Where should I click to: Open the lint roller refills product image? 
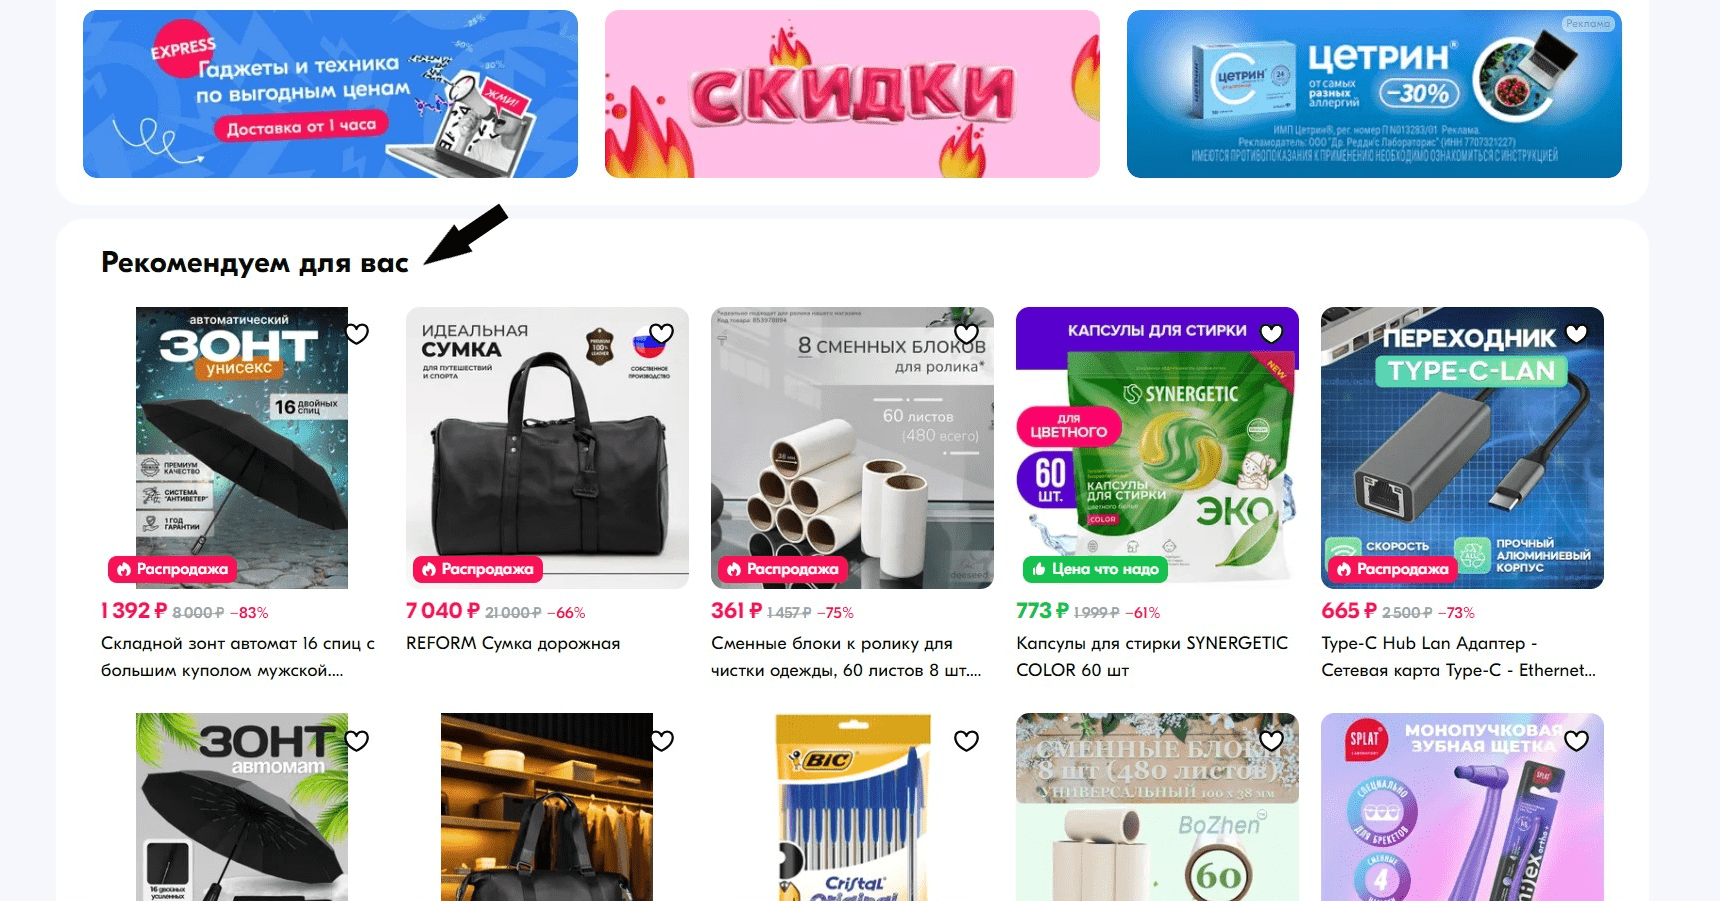[852, 448]
